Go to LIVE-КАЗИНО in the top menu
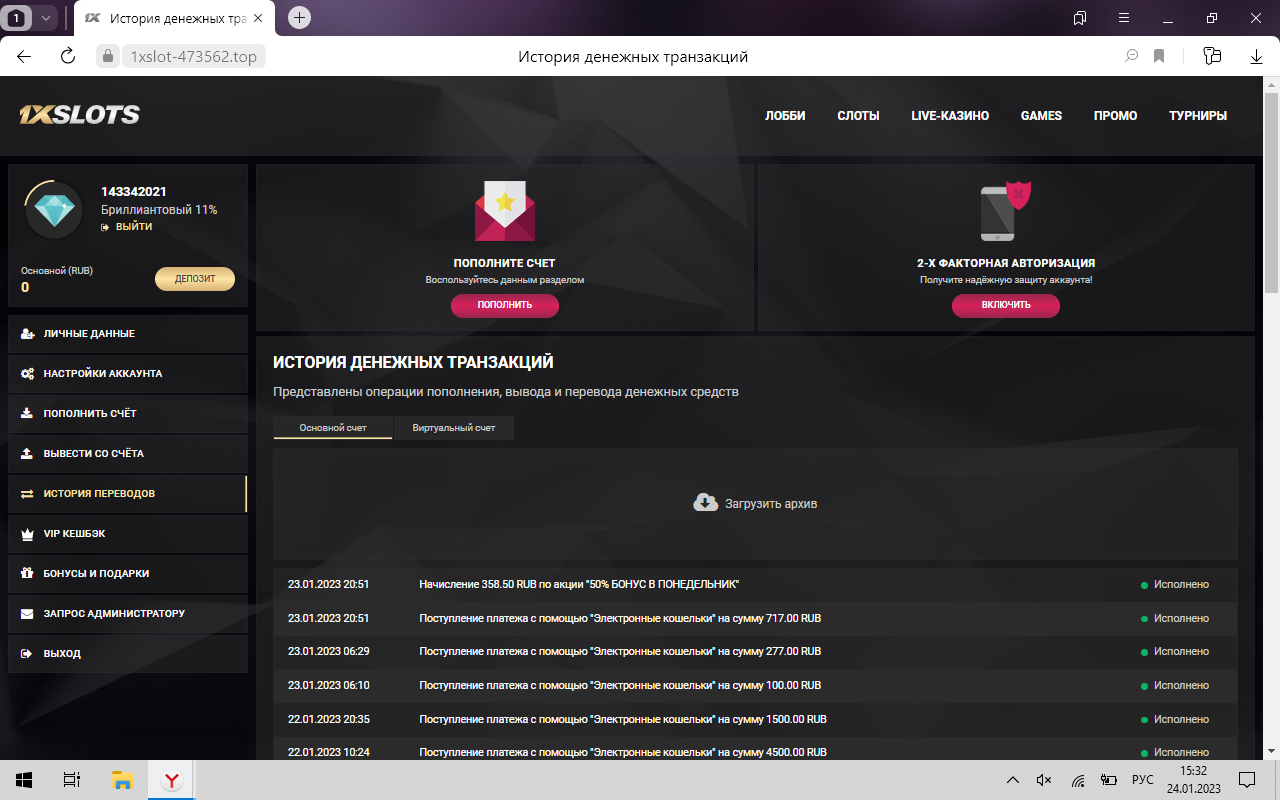Viewport: 1280px width, 800px height. tap(950, 116)
